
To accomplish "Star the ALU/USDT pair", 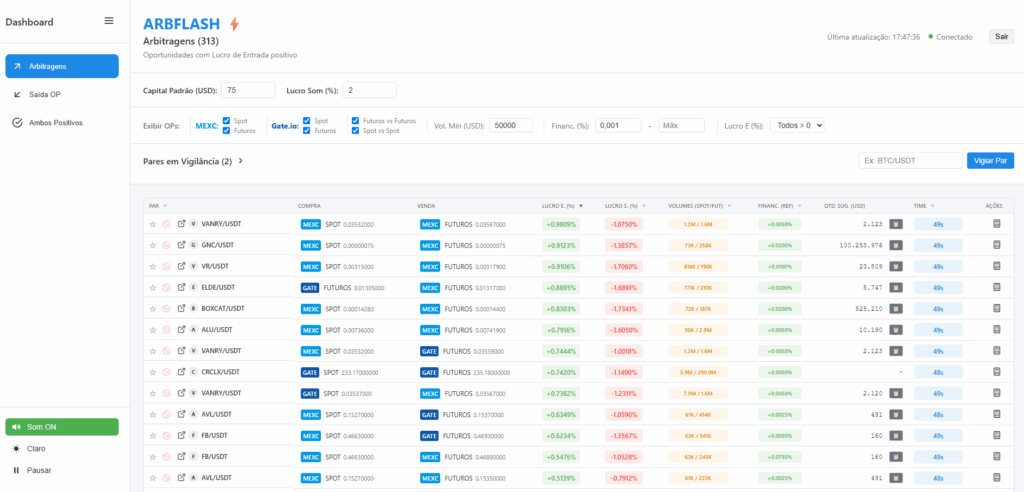I will [x=153, y=329].
